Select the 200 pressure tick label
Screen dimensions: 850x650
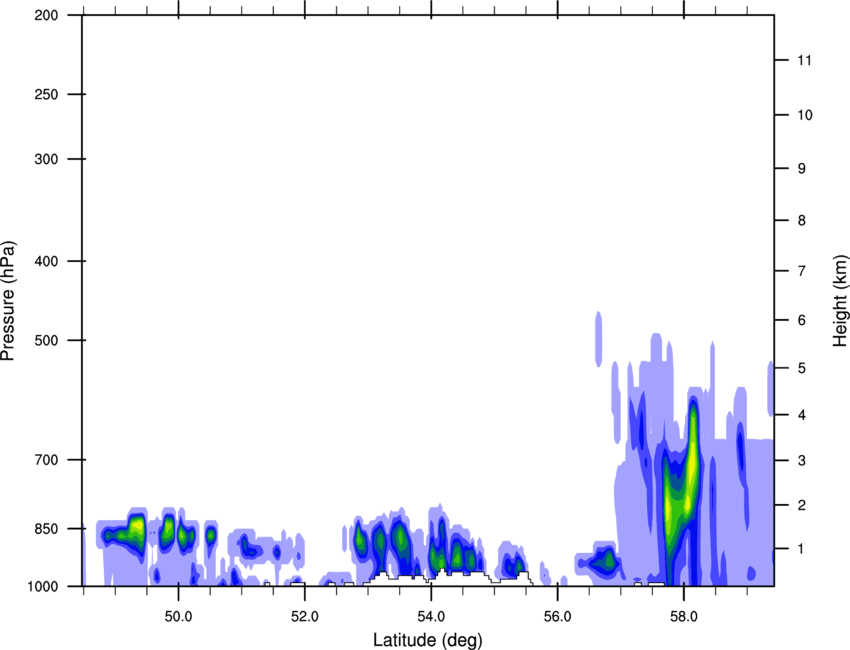tap(46, 15)
